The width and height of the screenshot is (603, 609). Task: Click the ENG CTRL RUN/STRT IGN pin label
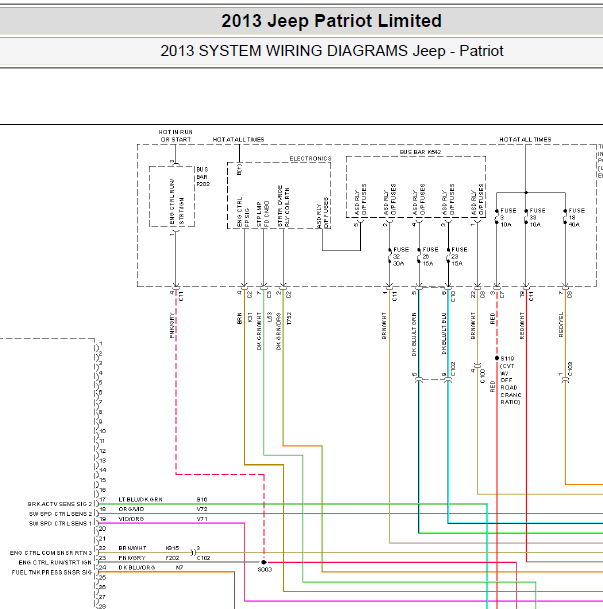click(50, 561)
